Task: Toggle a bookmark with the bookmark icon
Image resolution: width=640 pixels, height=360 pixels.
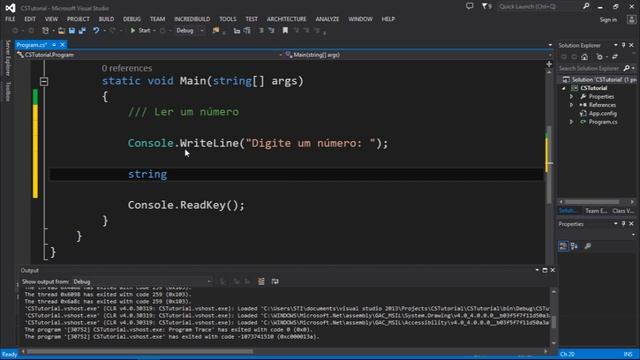Action: tap(285, 31)
